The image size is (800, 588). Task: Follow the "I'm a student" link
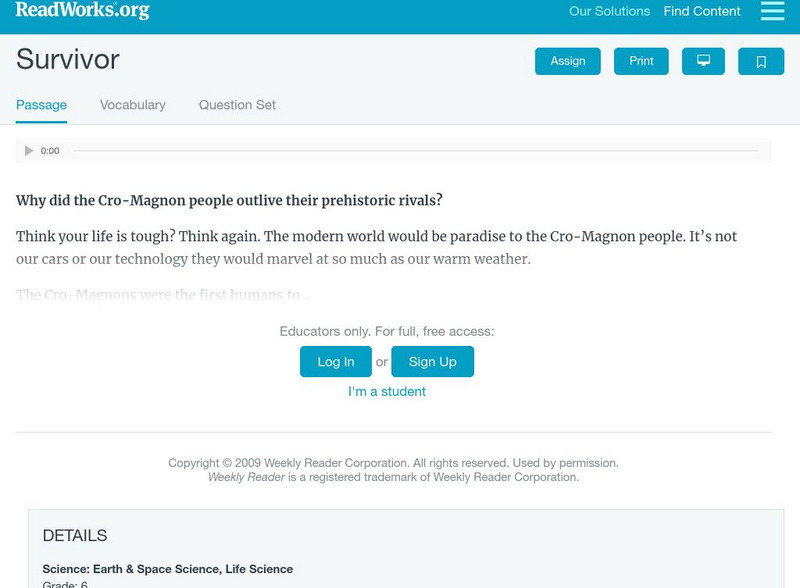click(x=387, y=392)
